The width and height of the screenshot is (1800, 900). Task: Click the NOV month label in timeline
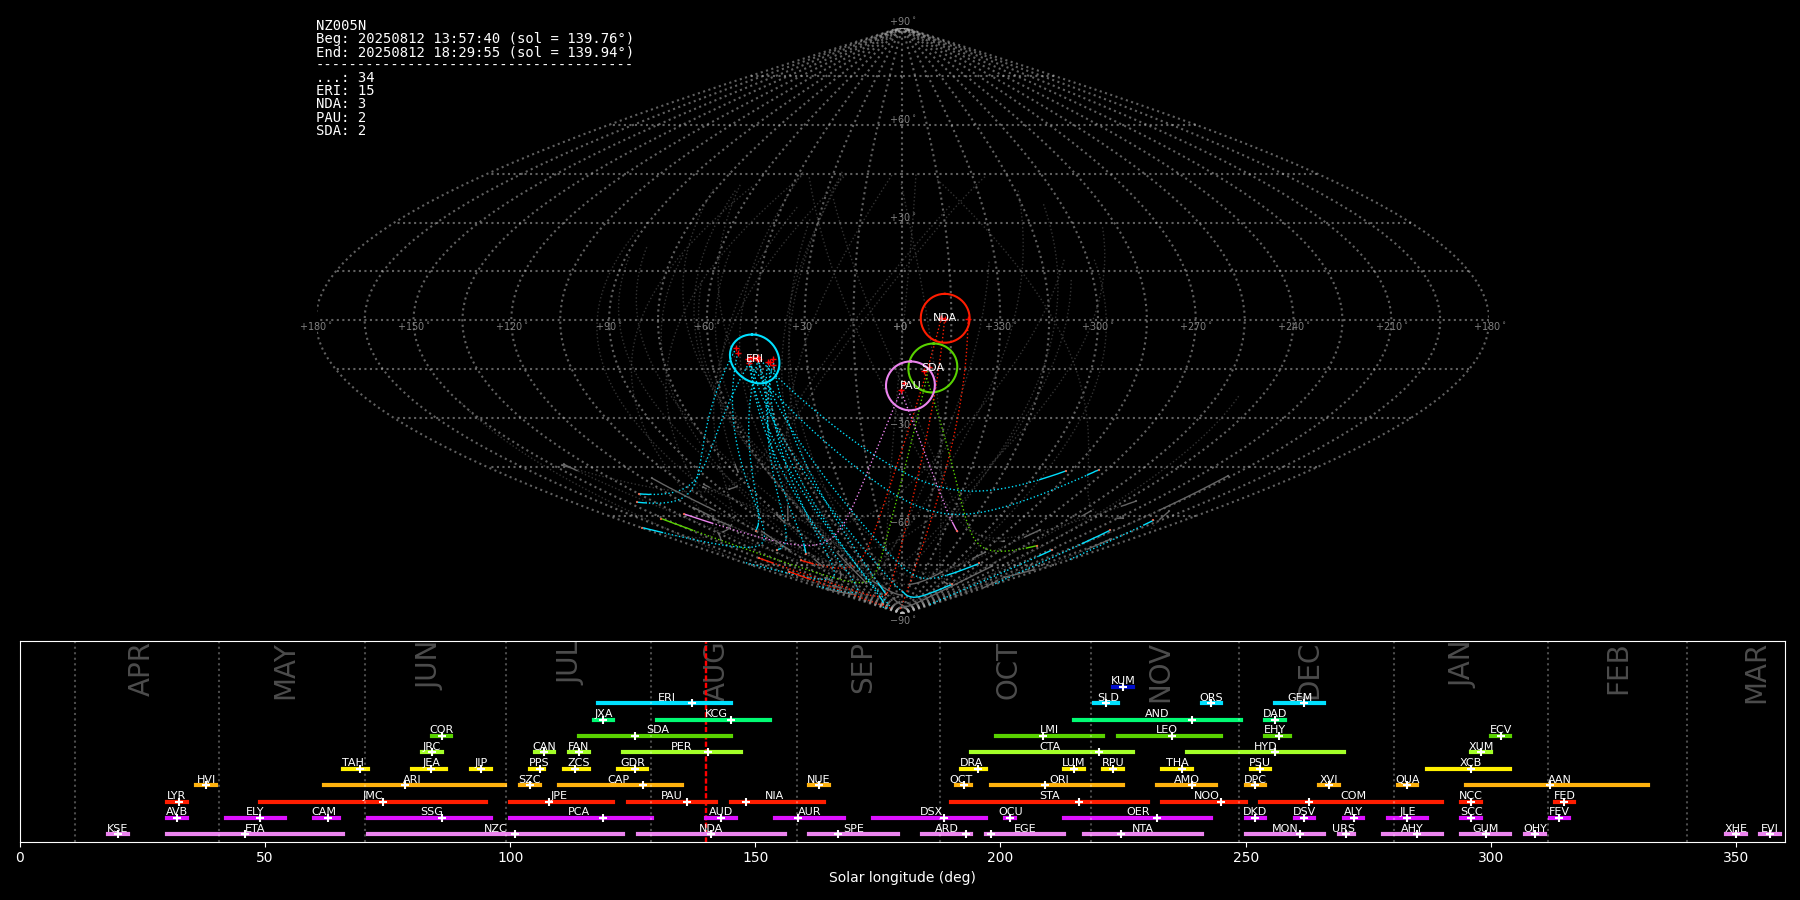(x=1159, y=675)
